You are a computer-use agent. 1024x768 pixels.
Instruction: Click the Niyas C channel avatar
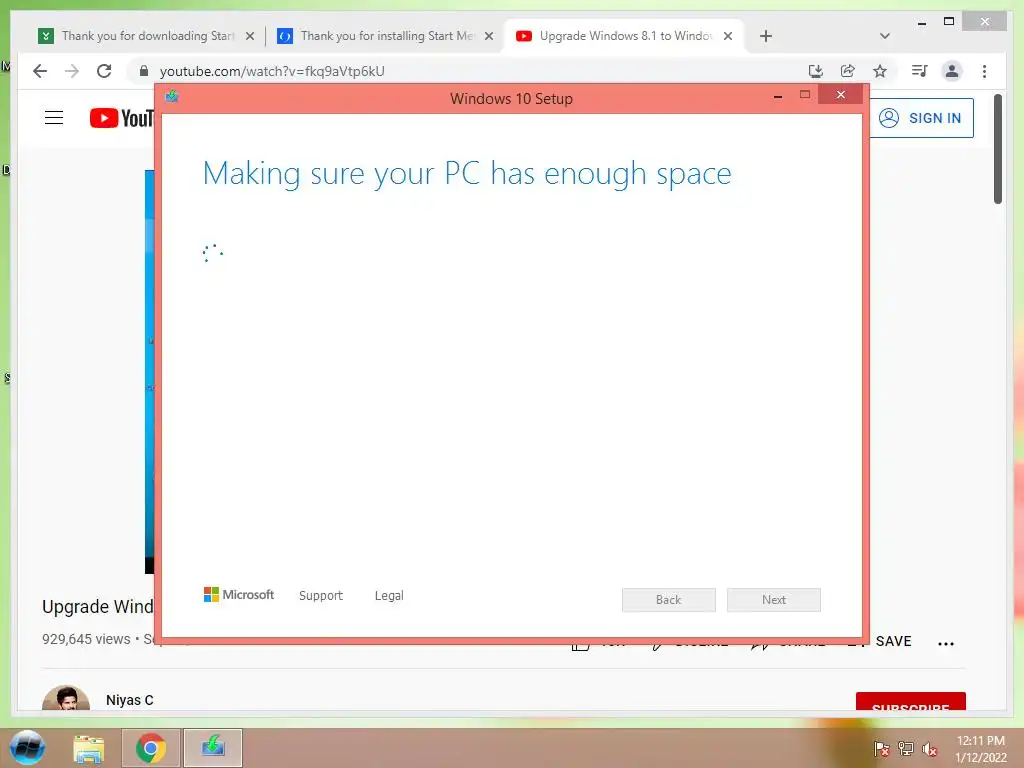point(65,697)
